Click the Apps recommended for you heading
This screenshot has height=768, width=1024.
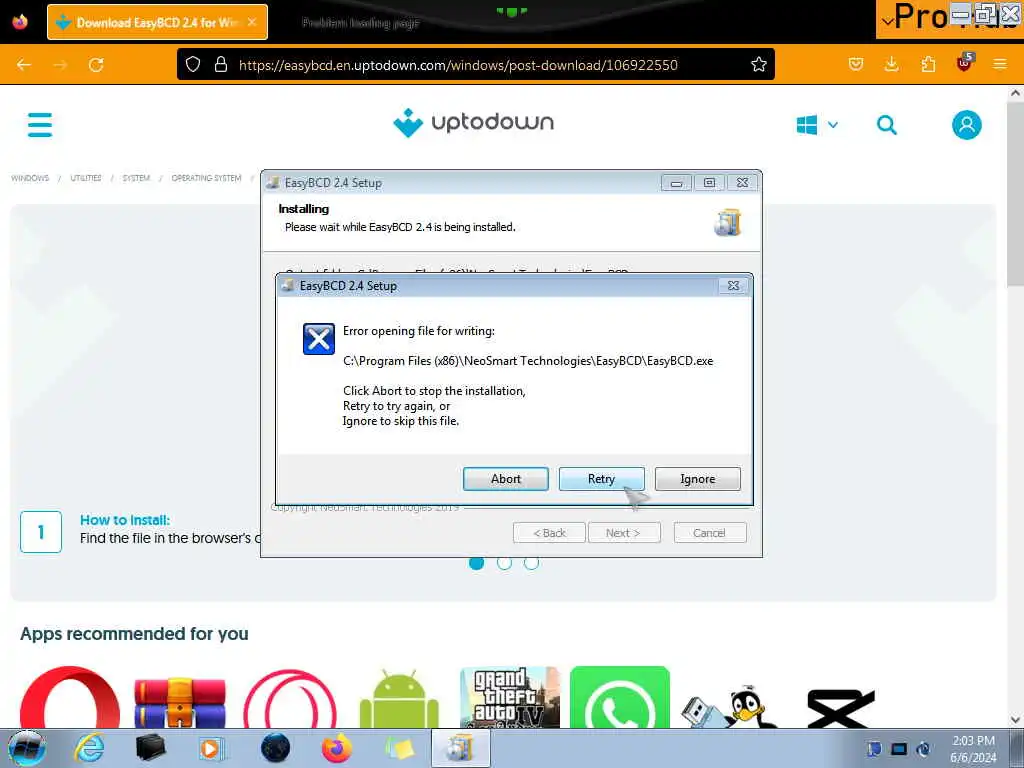(134, 633)
